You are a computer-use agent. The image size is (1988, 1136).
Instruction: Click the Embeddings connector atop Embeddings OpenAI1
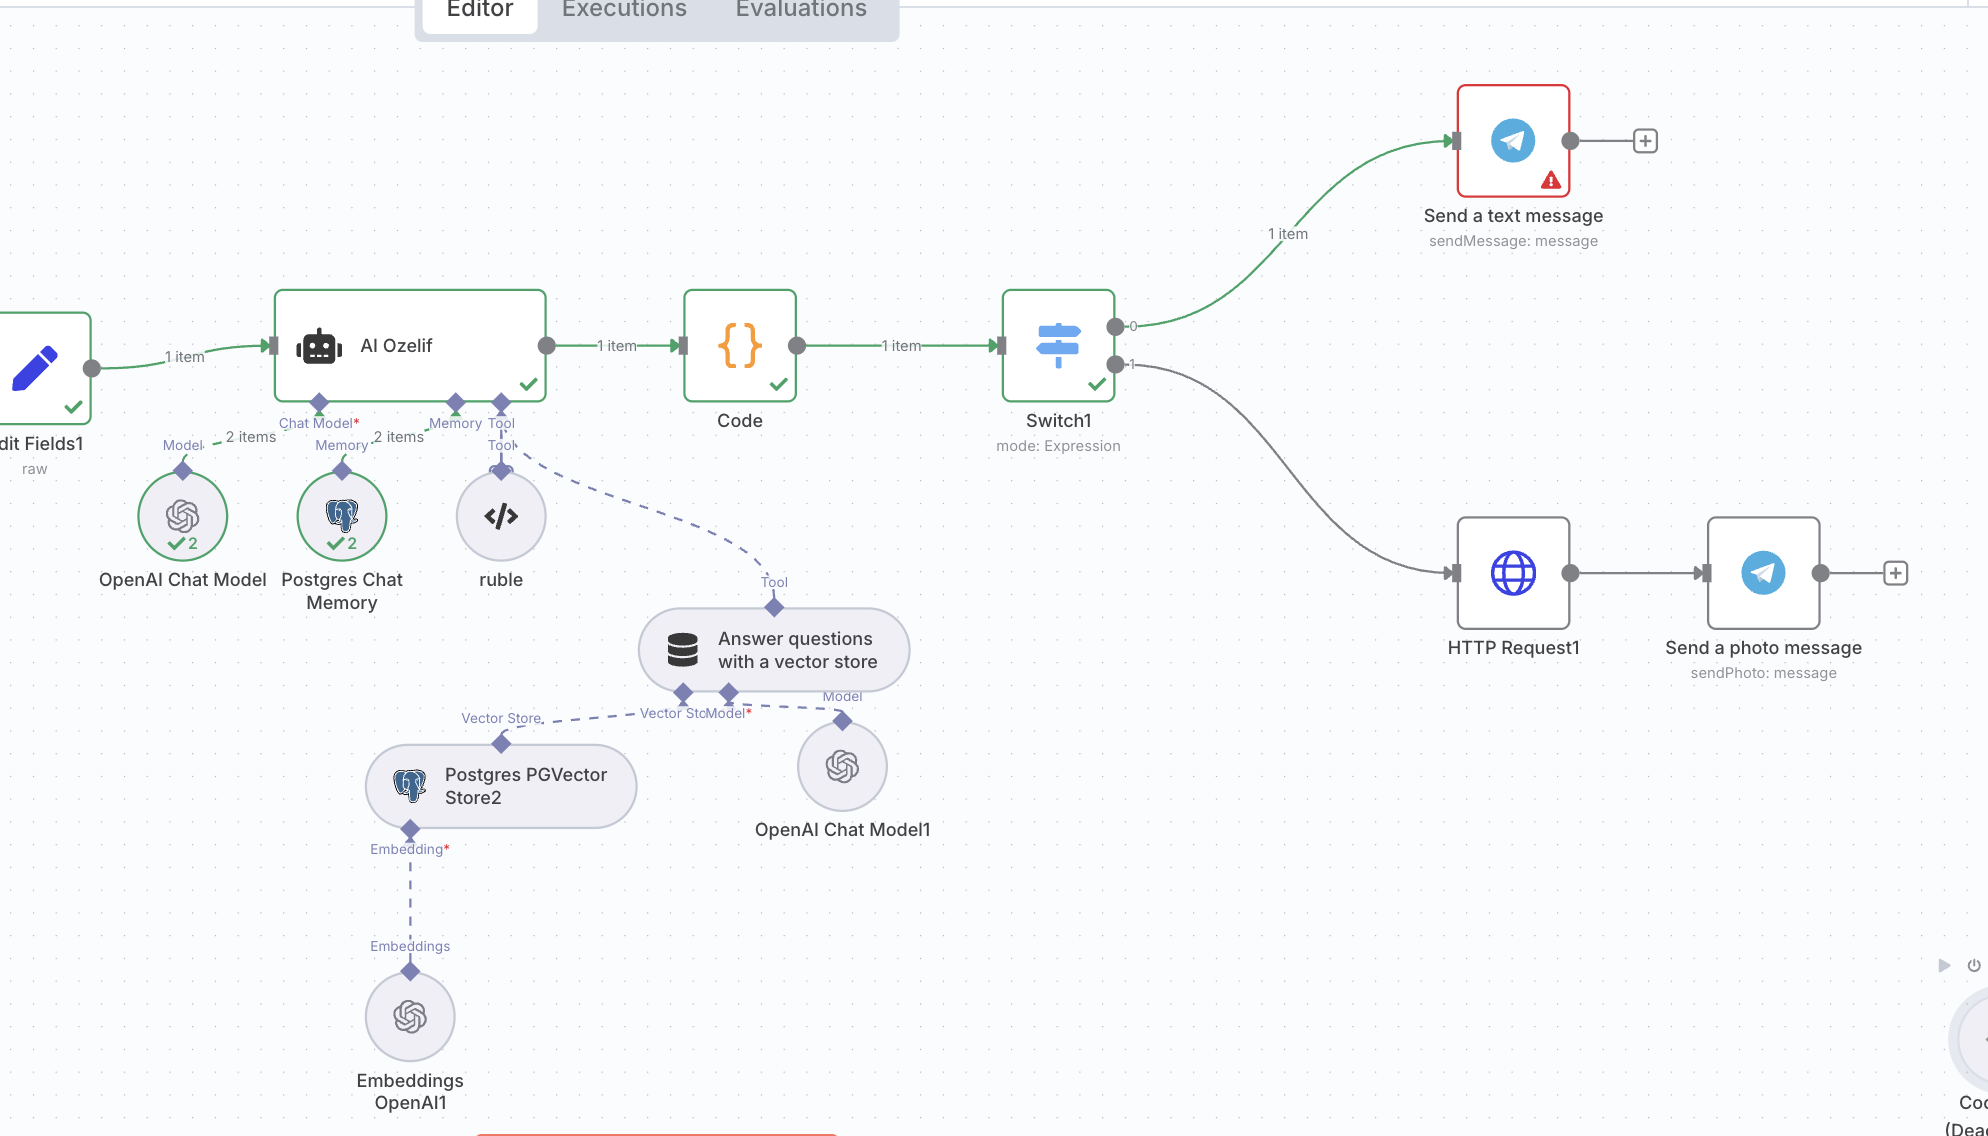click(x=410, y=971)
